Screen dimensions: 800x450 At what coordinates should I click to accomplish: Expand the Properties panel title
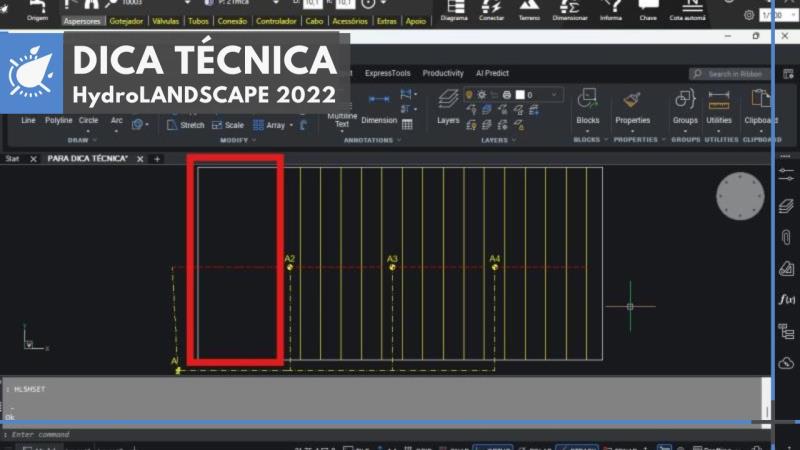(x=639, y=140)
